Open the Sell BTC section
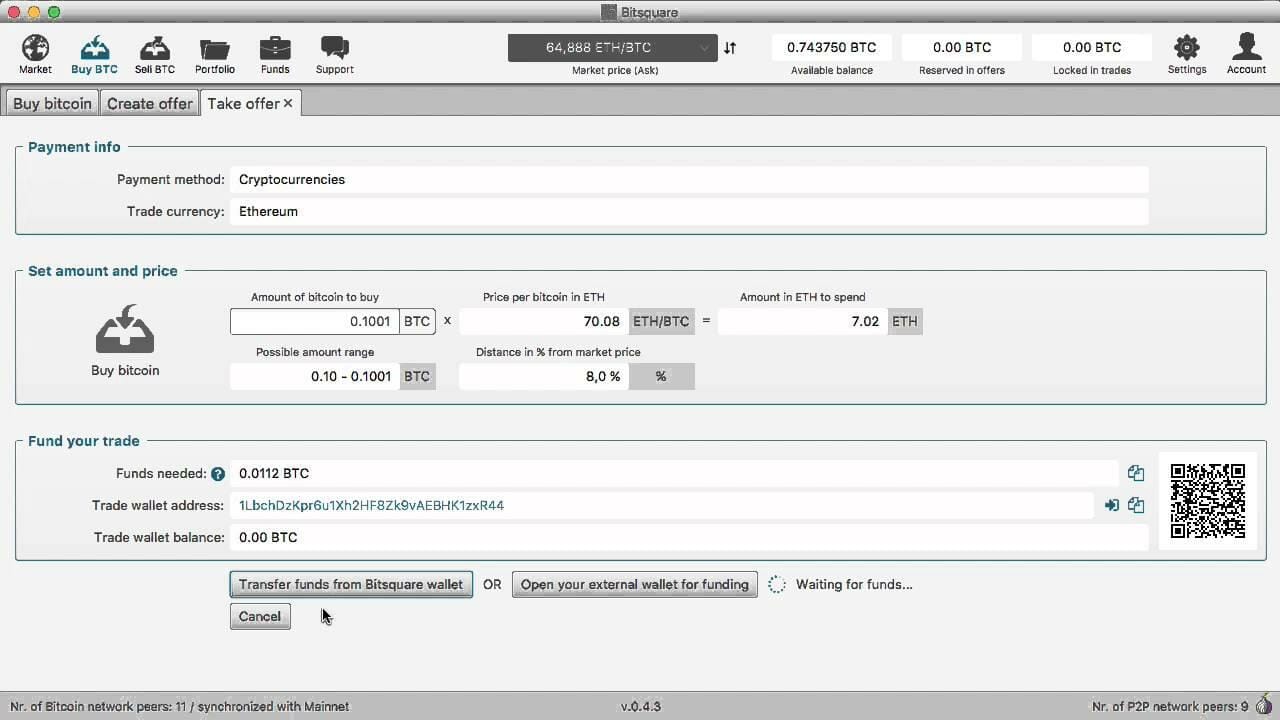 coord(155,55)
